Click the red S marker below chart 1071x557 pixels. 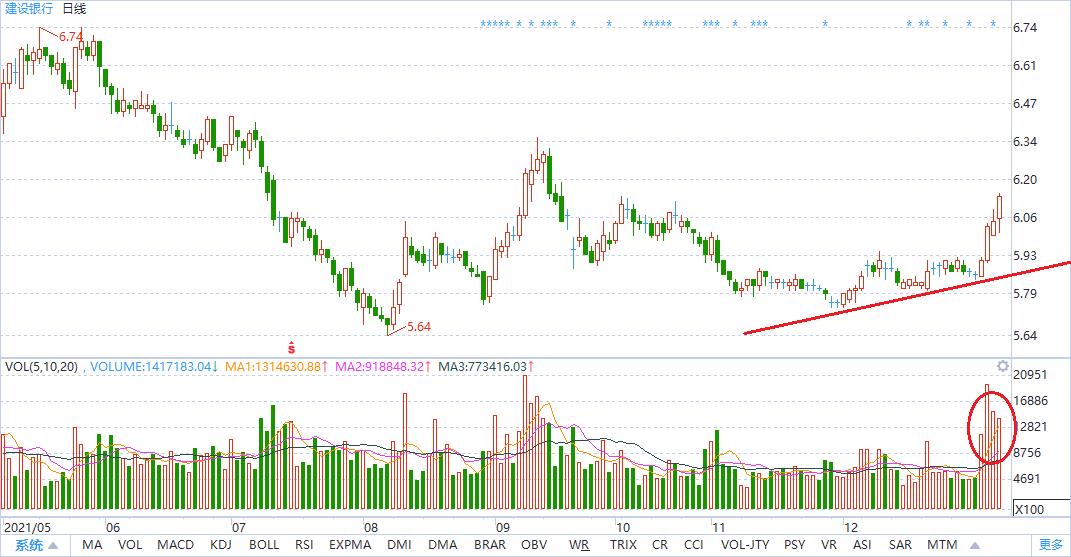(x=292, y=347)
